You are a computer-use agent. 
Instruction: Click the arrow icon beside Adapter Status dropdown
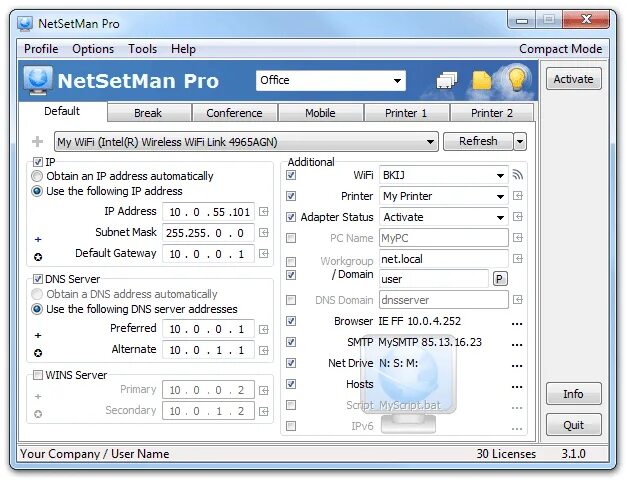[x=518, y=217]
